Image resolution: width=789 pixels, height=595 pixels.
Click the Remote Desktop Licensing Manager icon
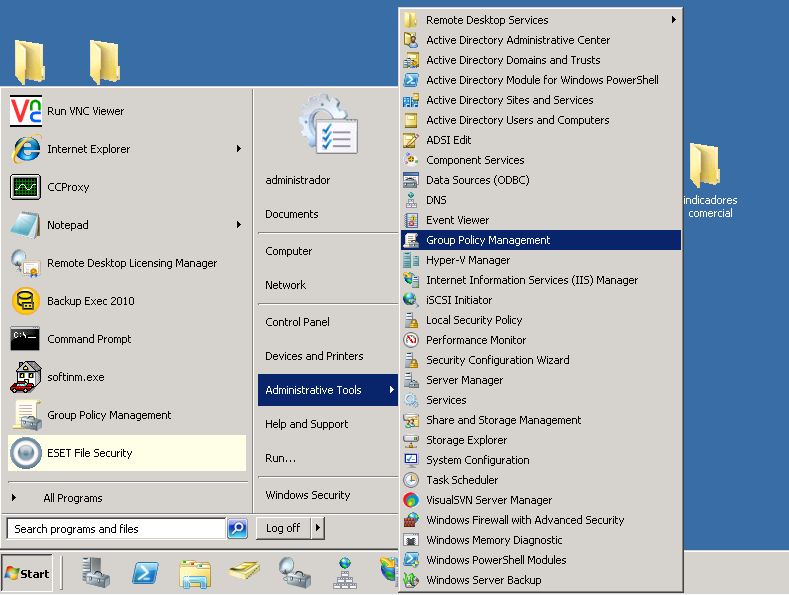(26, 263)
